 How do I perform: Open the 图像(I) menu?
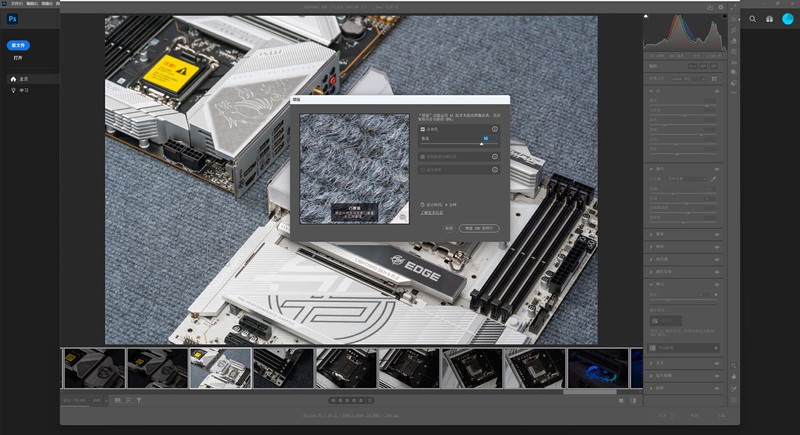click(46, 3)
